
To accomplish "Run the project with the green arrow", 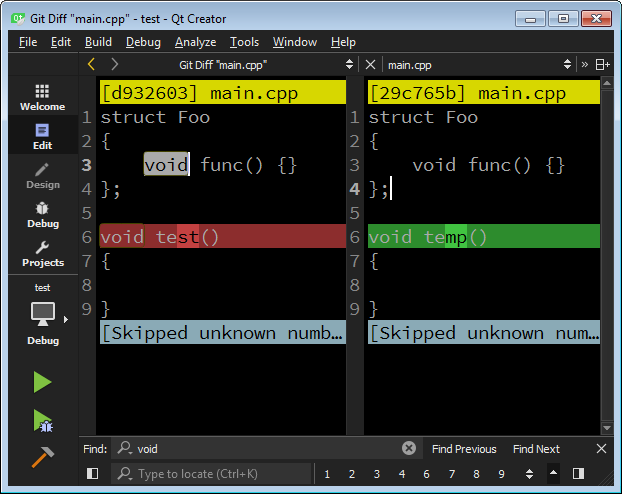I will coord(42,382).
